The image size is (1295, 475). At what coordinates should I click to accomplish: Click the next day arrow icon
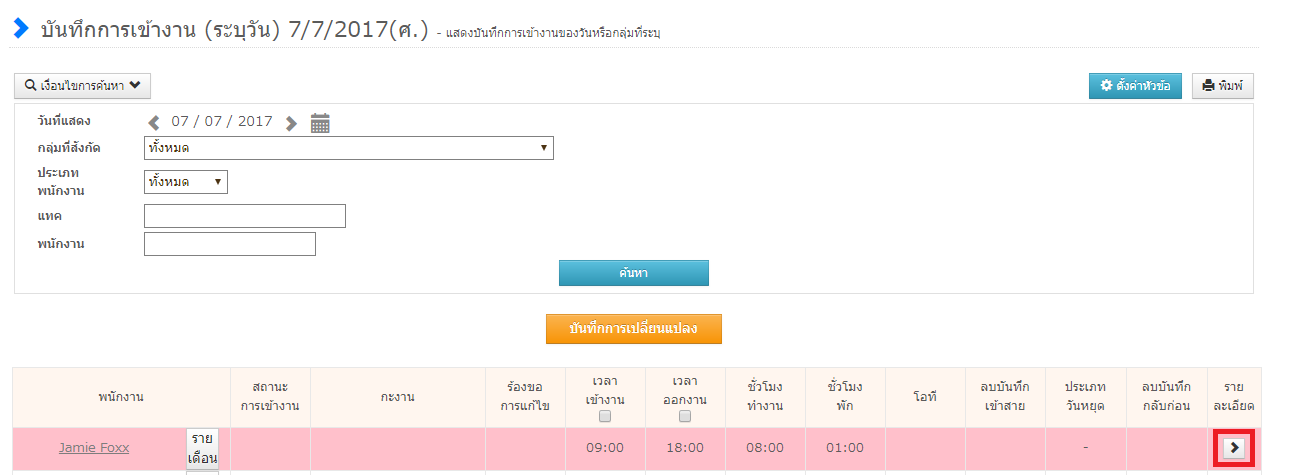point(291,123)
